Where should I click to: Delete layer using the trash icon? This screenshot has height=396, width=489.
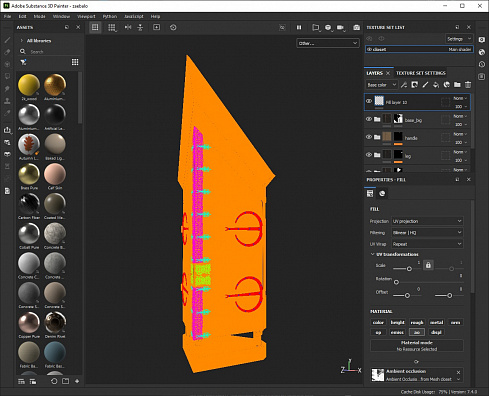[x=468, y=85]
